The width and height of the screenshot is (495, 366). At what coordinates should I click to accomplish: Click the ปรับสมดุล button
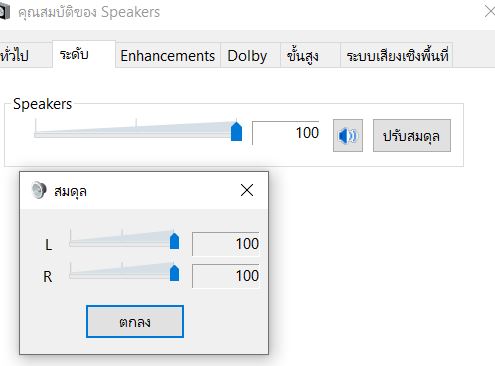click(x=412, y=136)
